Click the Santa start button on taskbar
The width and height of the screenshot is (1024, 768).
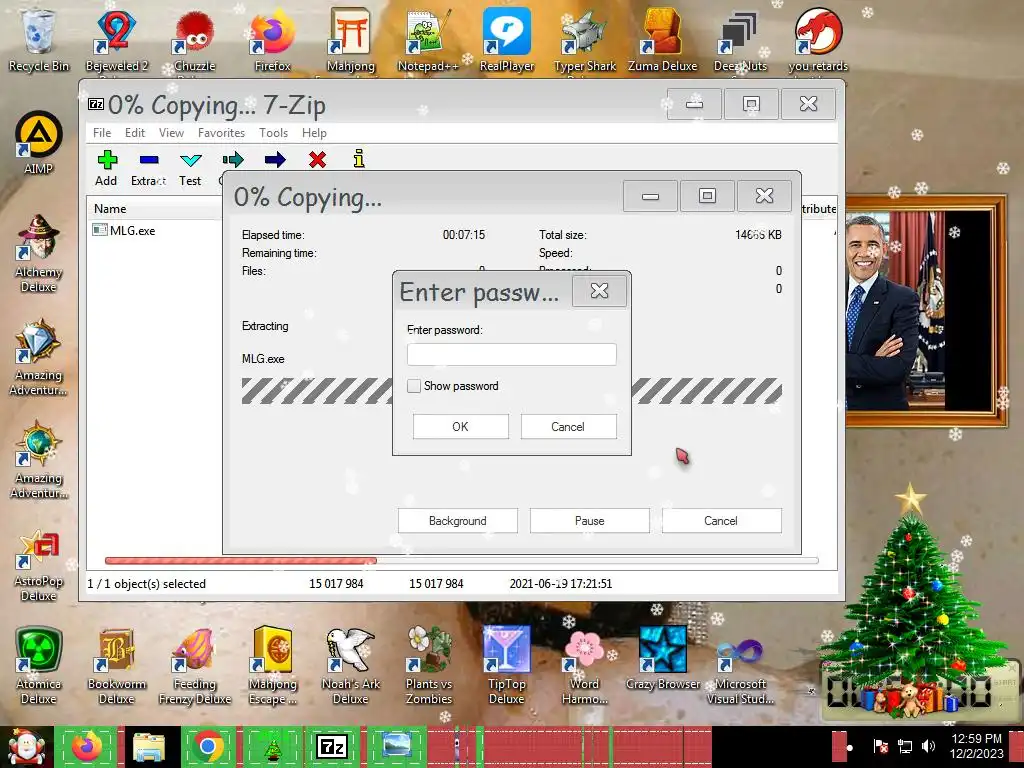(x=26, y=746)
